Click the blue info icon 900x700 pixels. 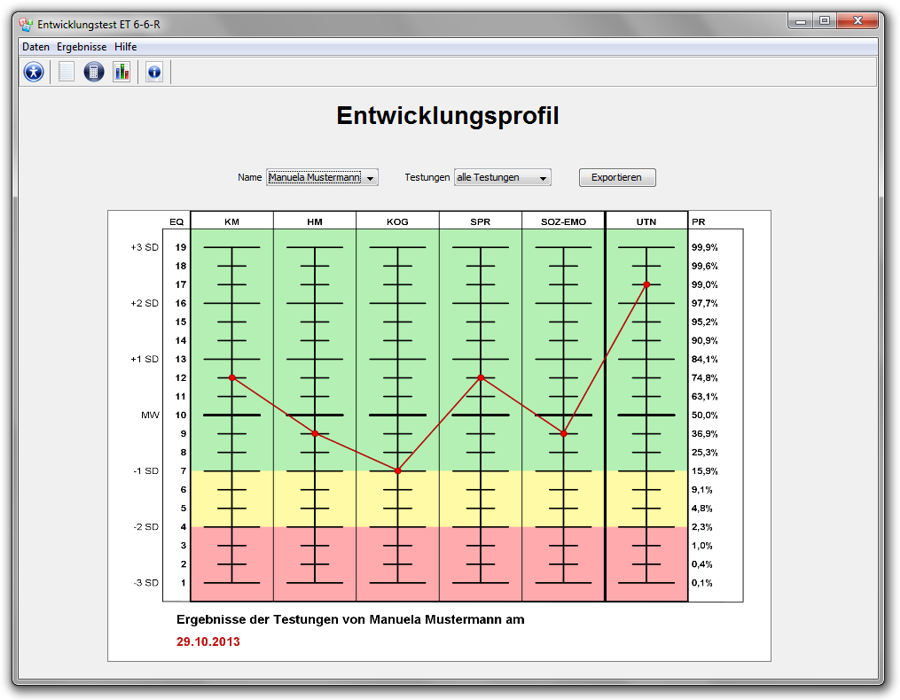click(153, 72)
